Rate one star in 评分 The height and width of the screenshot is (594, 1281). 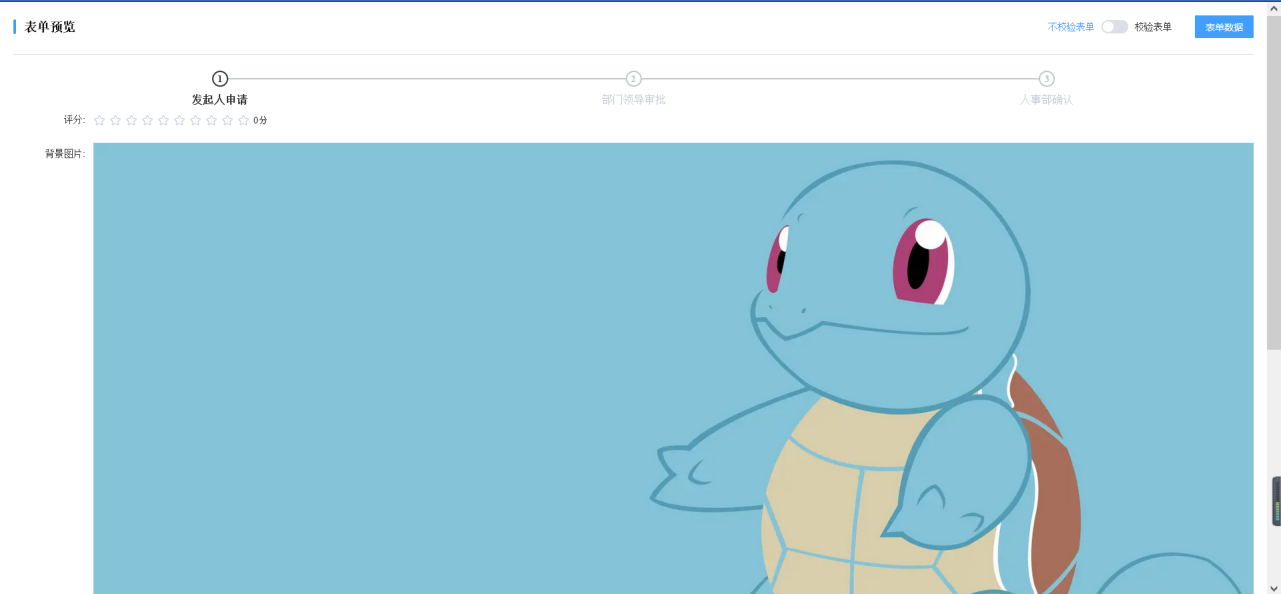100,120
